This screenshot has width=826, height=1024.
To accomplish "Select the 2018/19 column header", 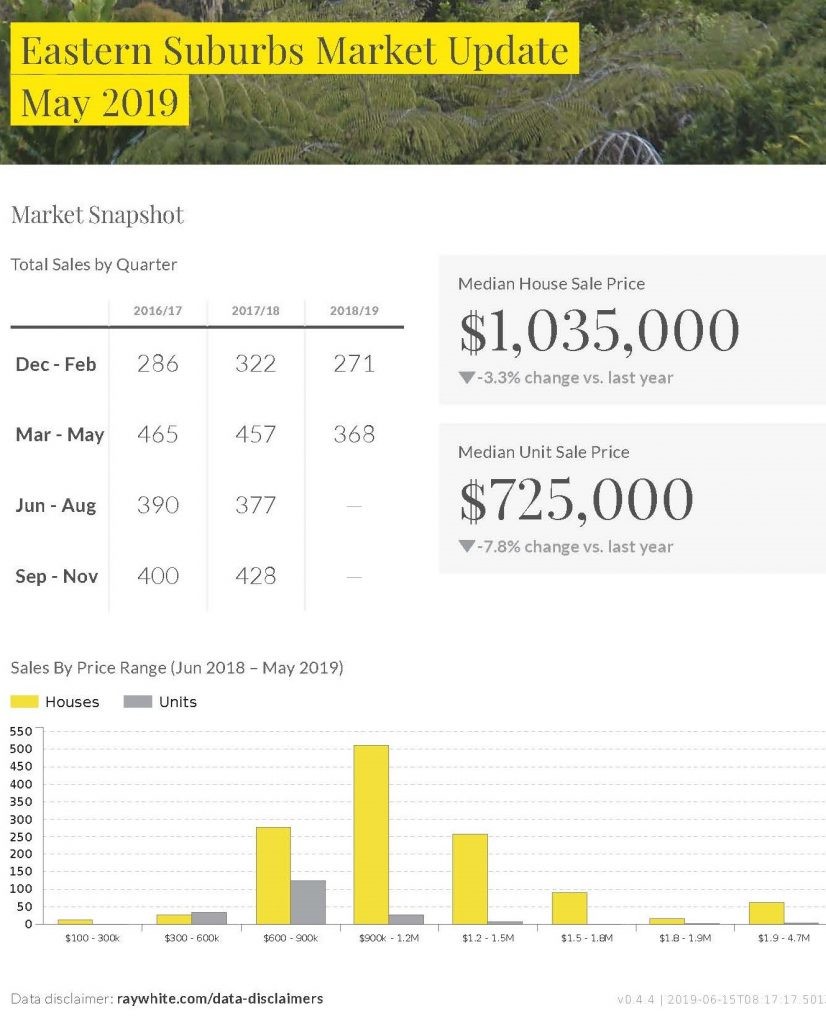I will click(x=354, y=311).
